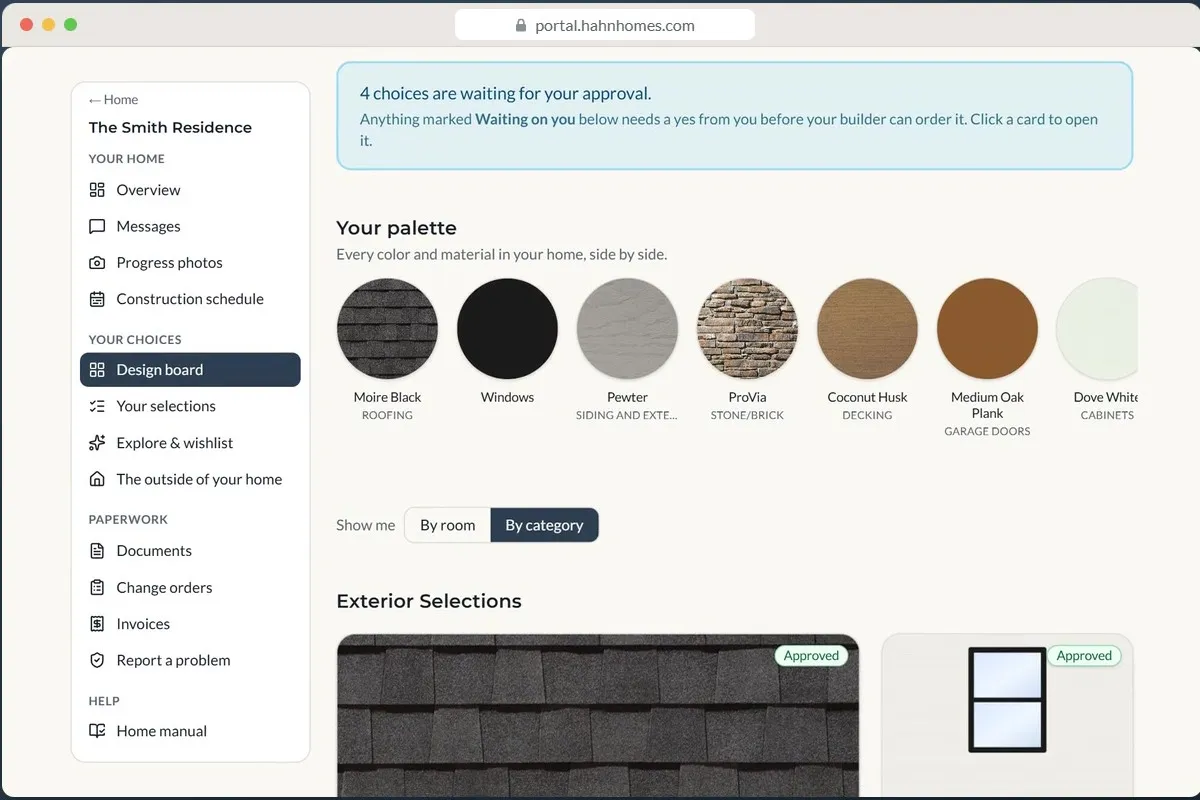View the Construction schedule
The image size is (1200, 800).
point(190,299)
